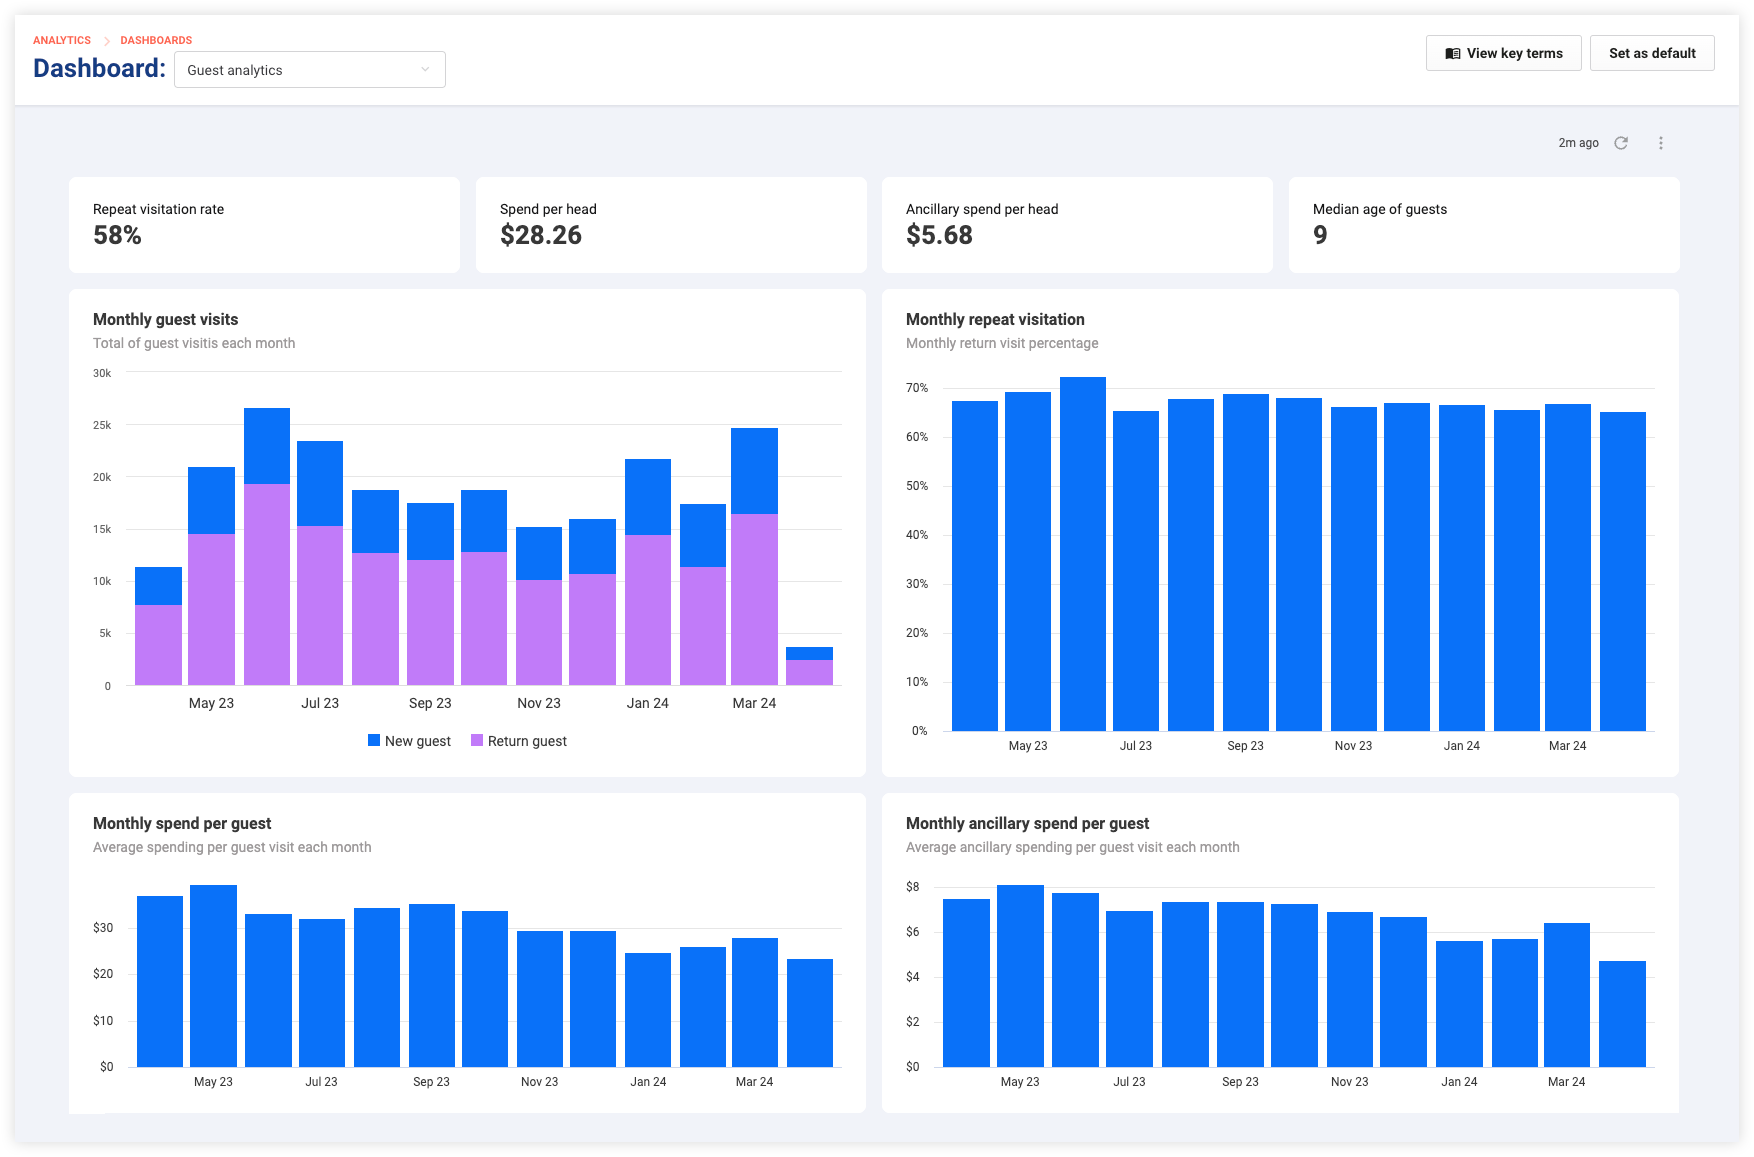Click the New guest segment of Jul 23 visits bar
This screenshot has width=1754, height=1157.
click(320, 484)
